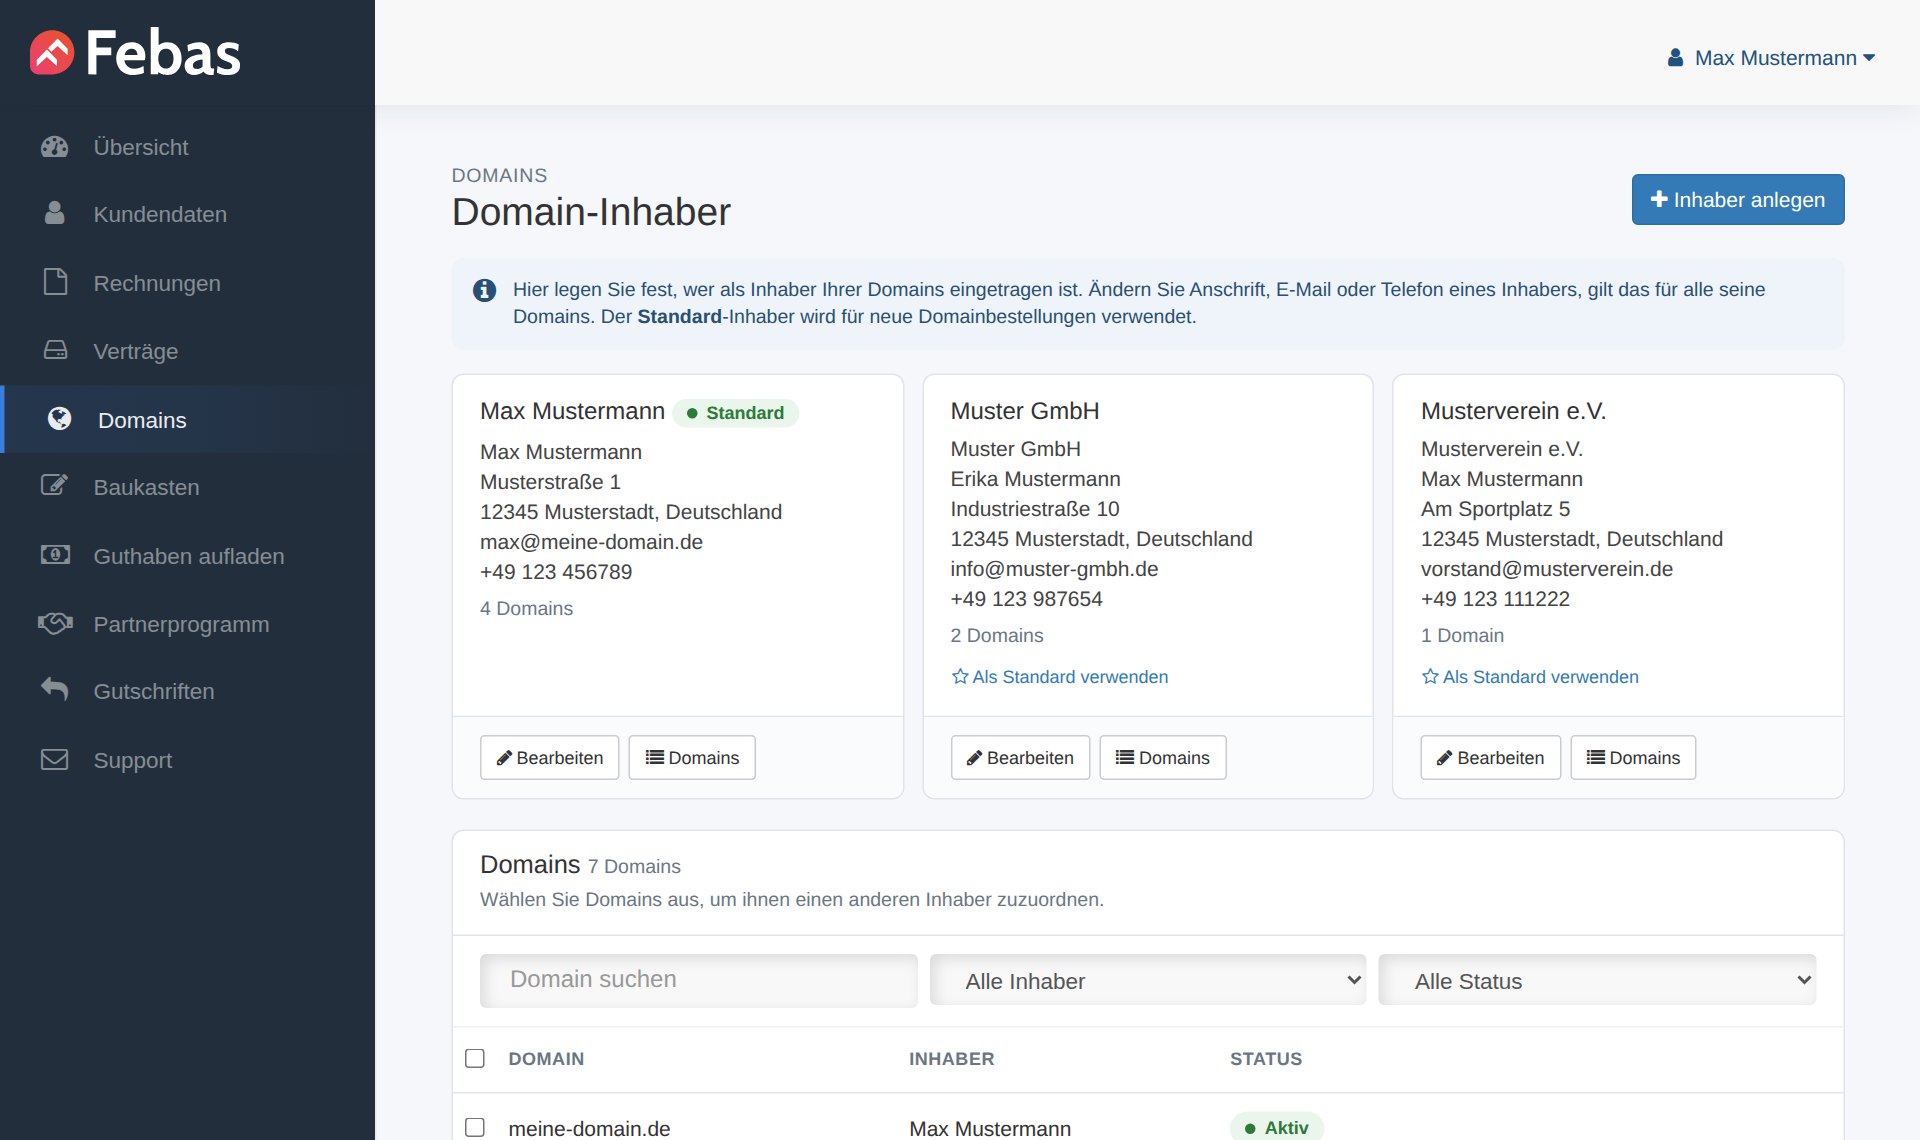Click the Domains globe icon in sidebar
This screenshot has width=1920, height=1140.
point(60,419)
